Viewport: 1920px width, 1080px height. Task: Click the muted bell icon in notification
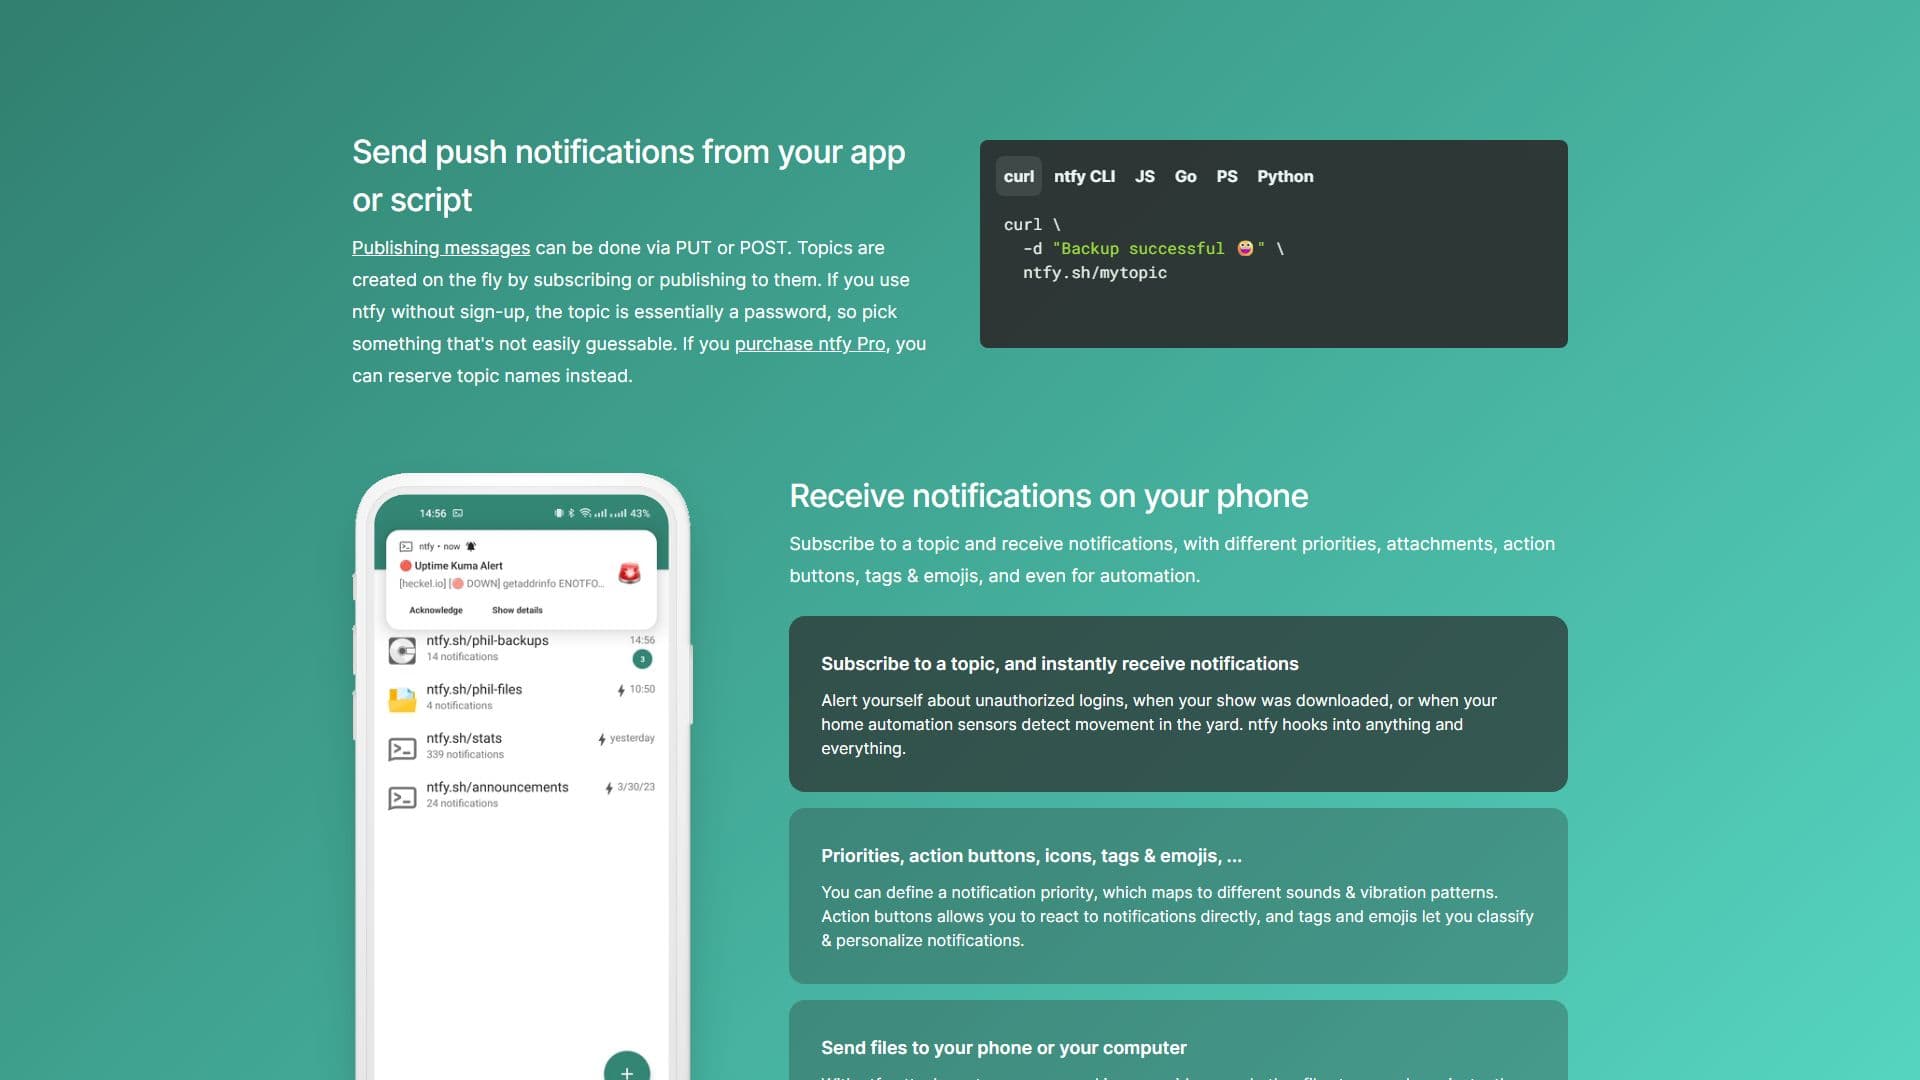click(x=471, y=546)
